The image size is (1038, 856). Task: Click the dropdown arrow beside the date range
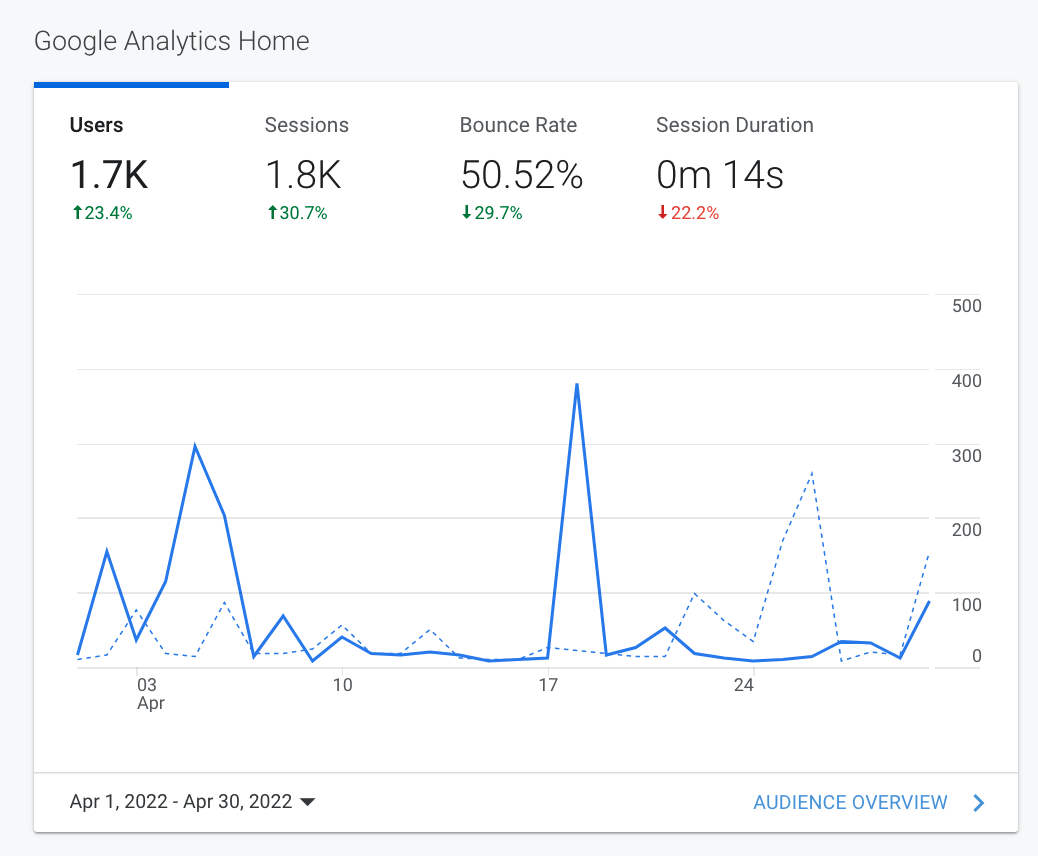[307, 802]
